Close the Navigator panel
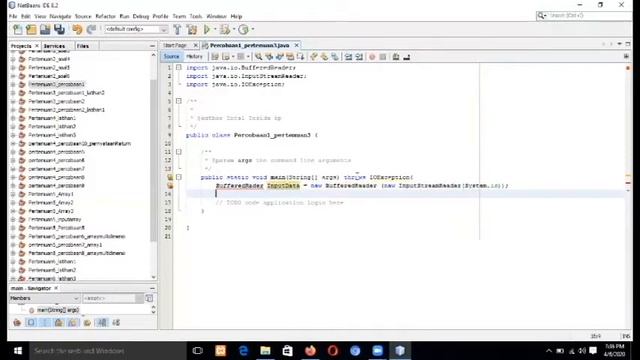 [x=56, y=288]
